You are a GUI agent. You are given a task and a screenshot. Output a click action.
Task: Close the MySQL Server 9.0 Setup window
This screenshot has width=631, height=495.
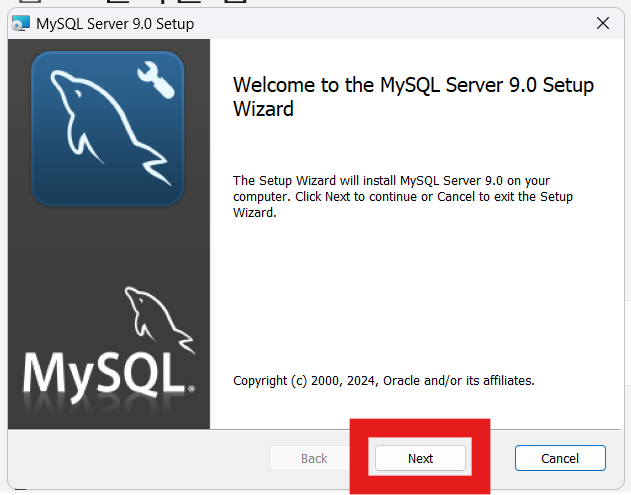(602, 23)
